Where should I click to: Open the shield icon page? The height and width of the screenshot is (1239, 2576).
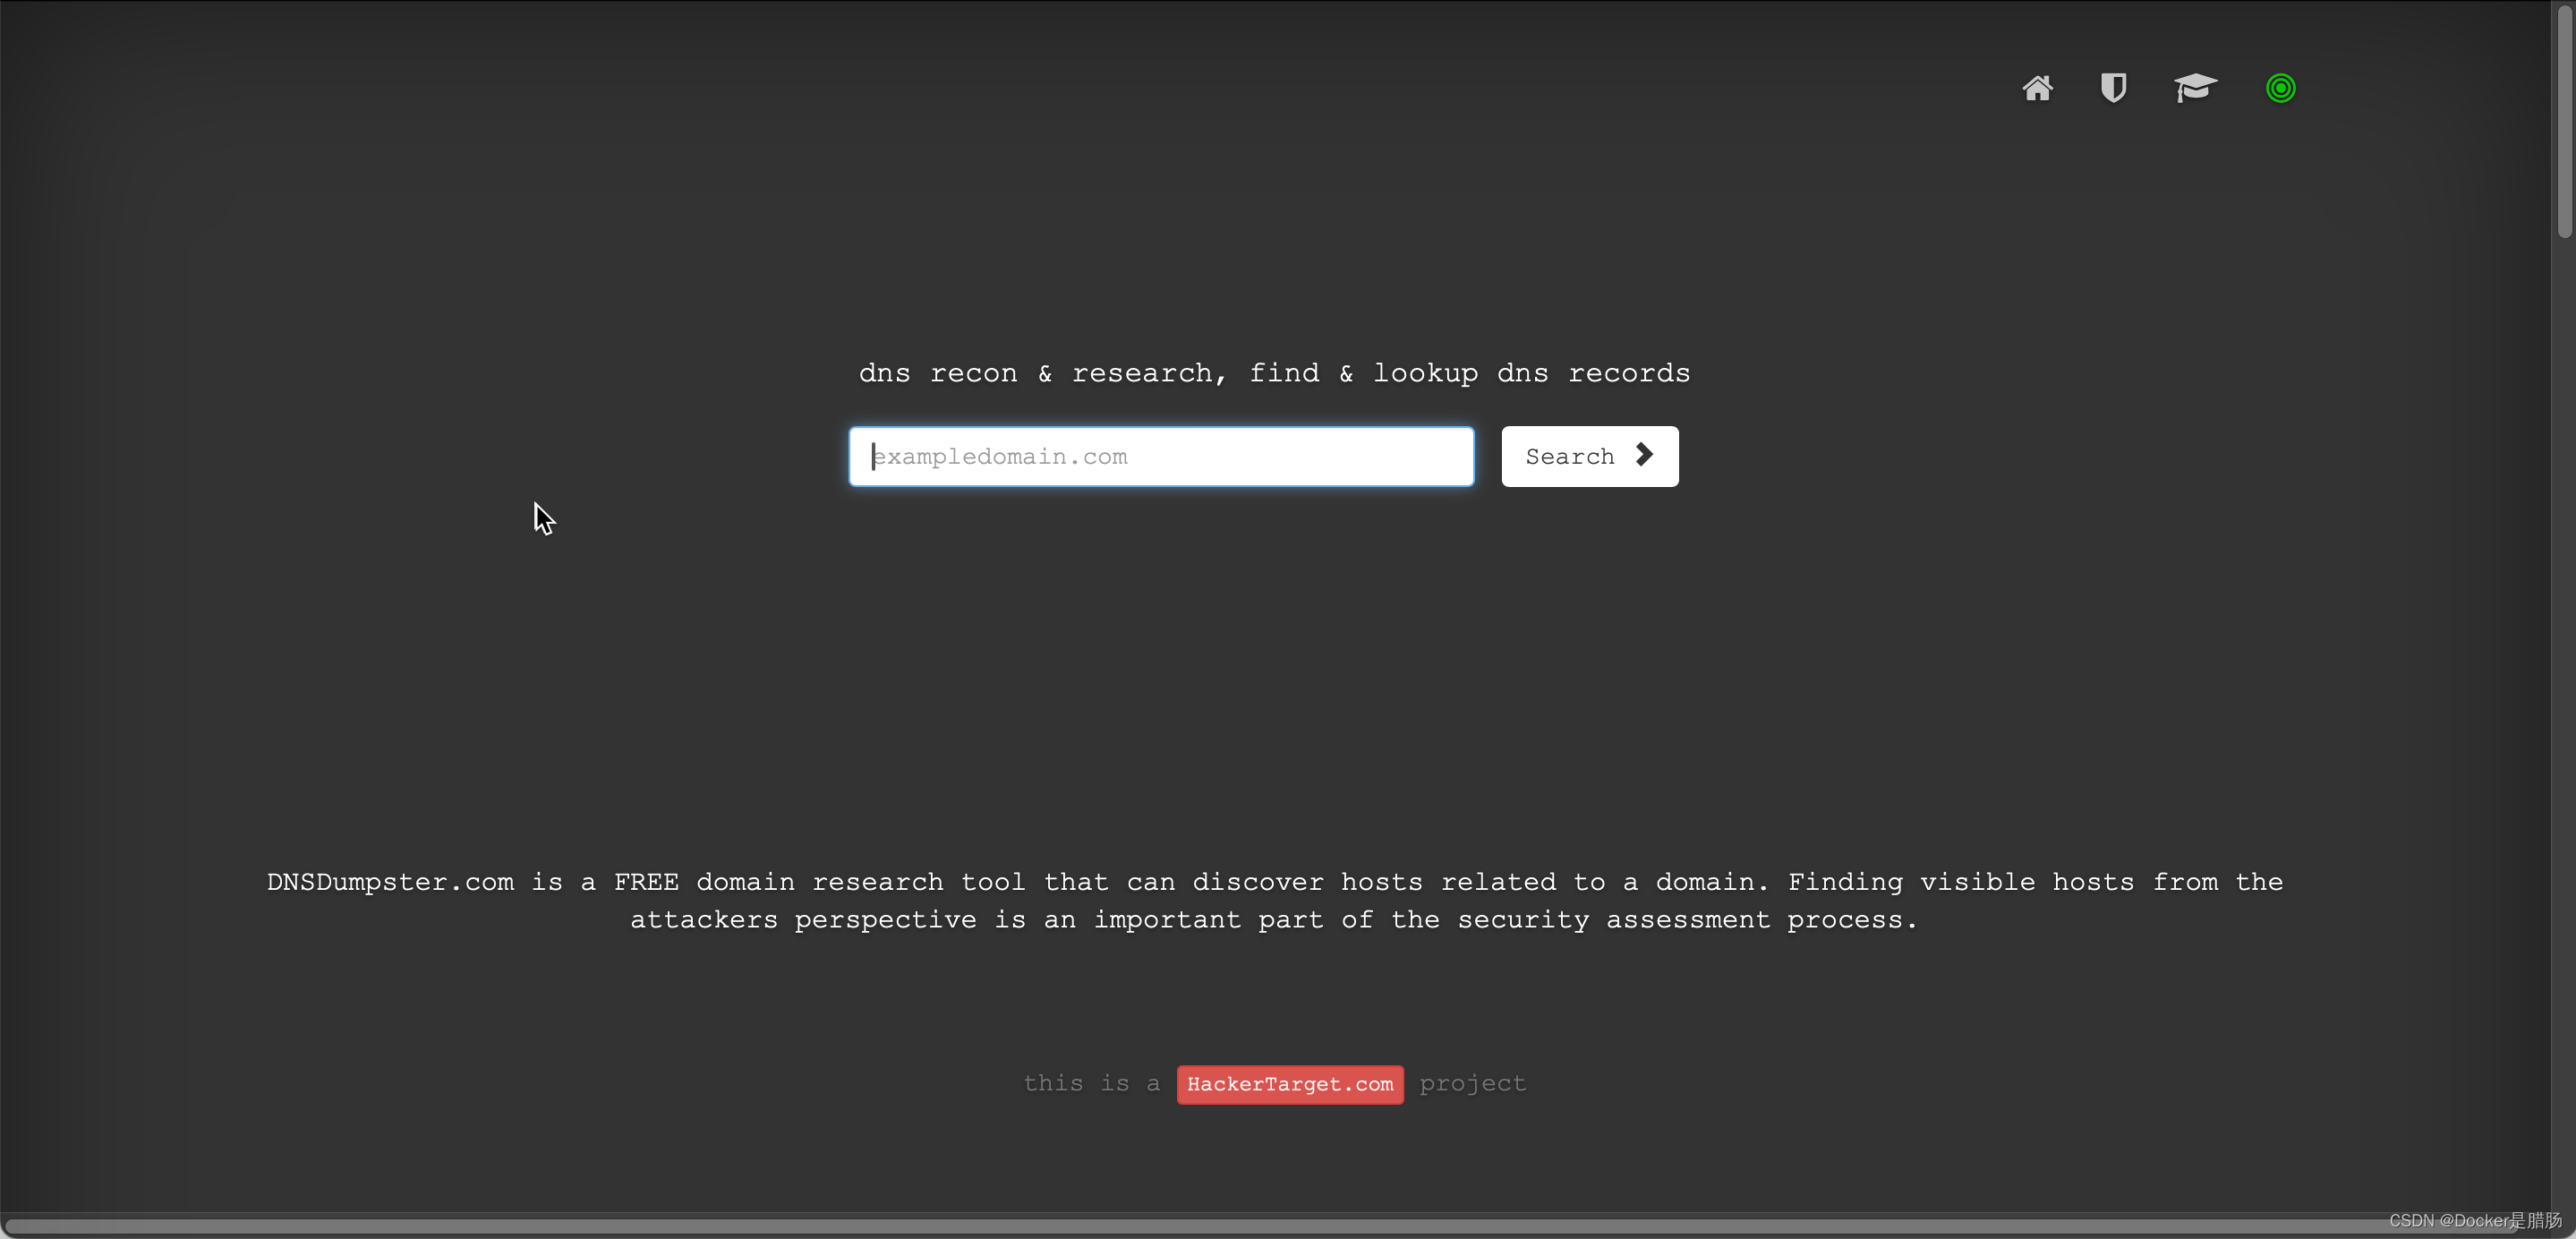(2113, 88)
